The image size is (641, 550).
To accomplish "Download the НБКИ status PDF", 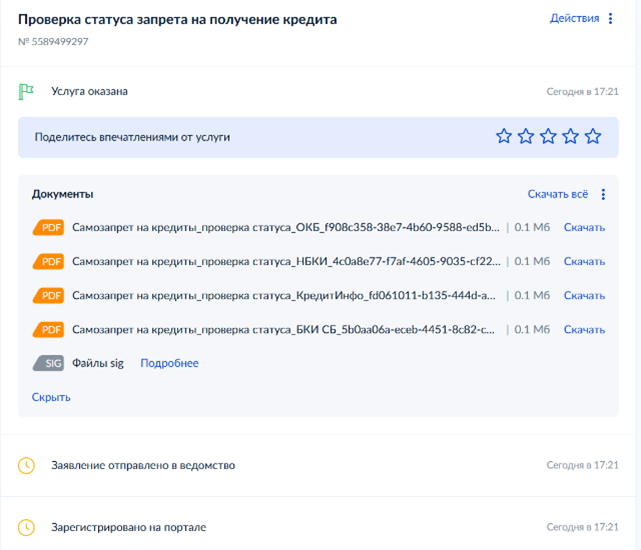I will pos(584,262).
